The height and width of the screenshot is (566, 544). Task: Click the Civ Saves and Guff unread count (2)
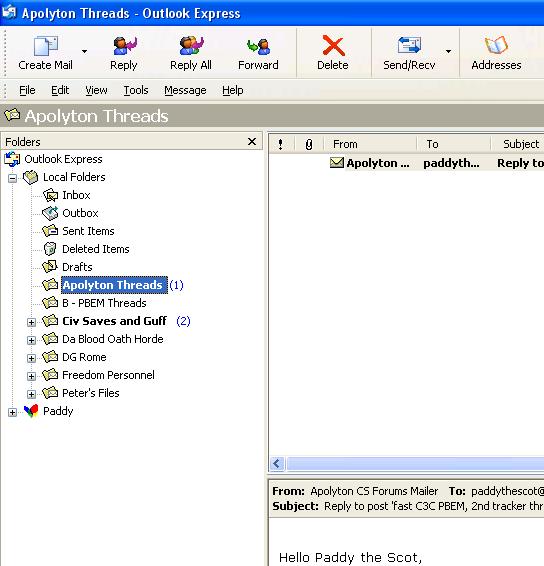183,321
